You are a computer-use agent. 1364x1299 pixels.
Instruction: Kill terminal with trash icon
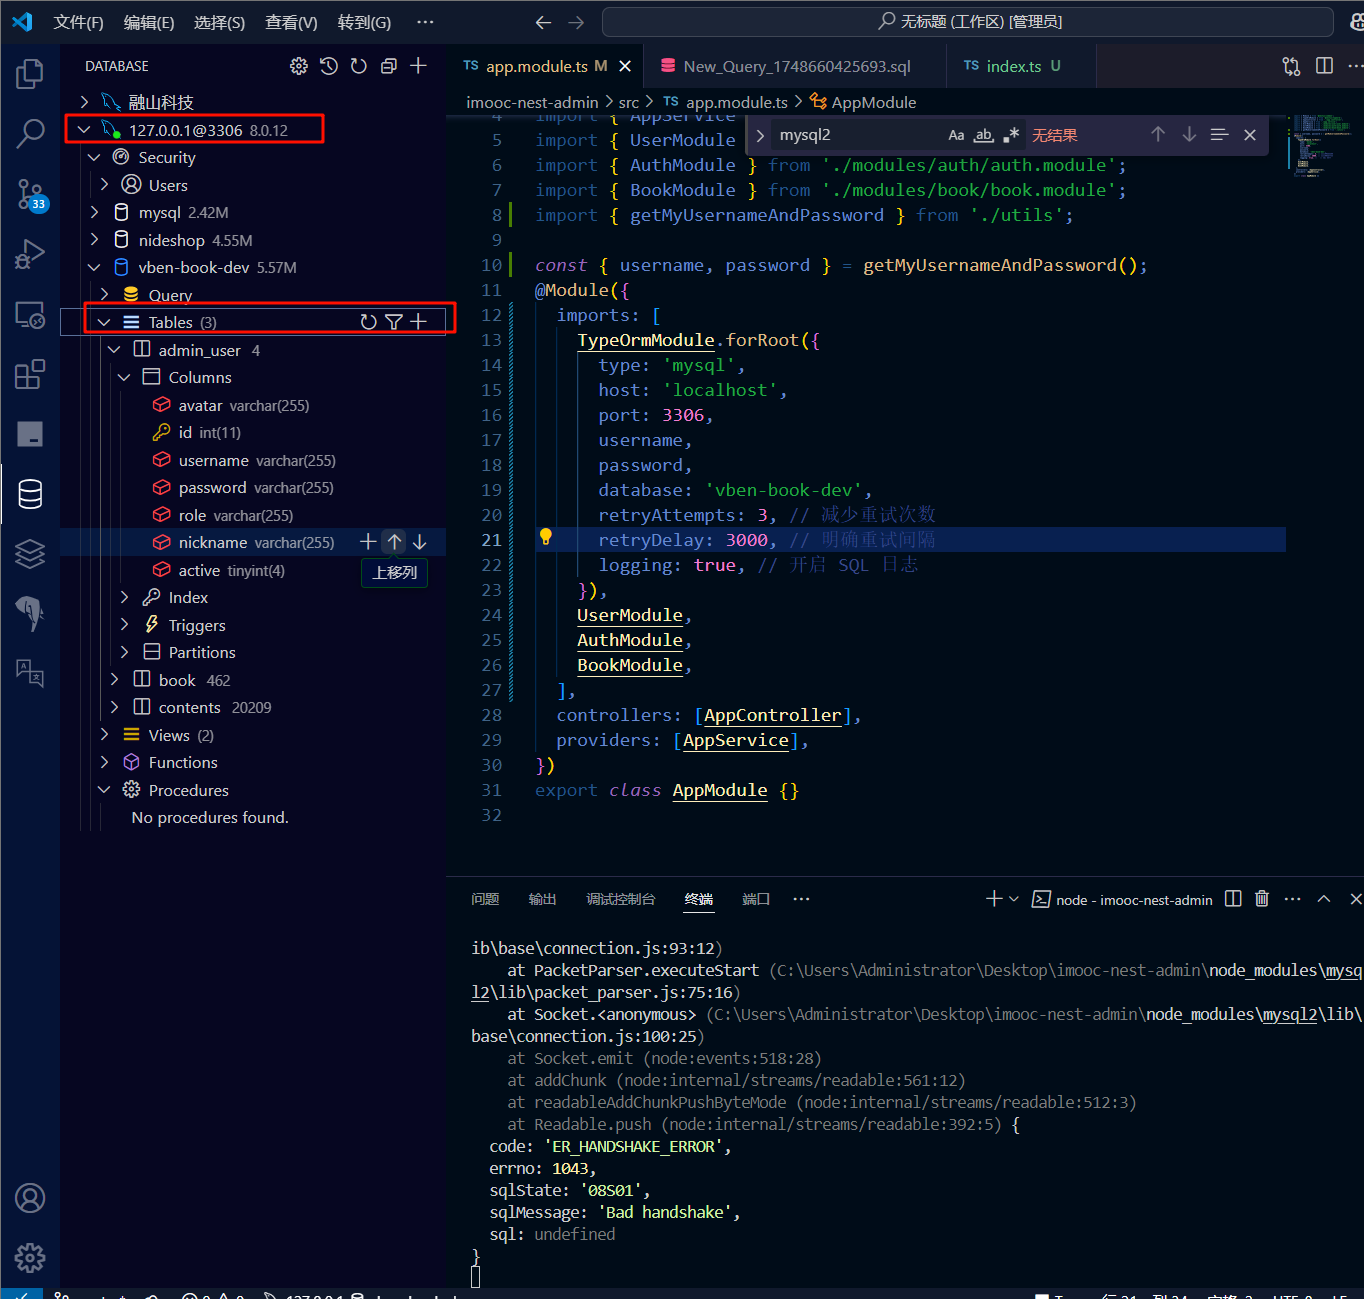pos(1262,899)
